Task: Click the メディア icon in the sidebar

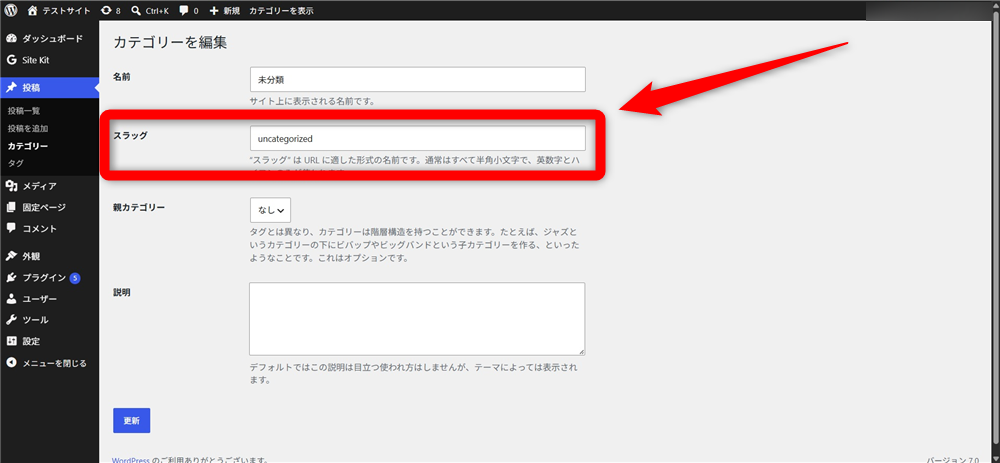Action: point(11,186)
